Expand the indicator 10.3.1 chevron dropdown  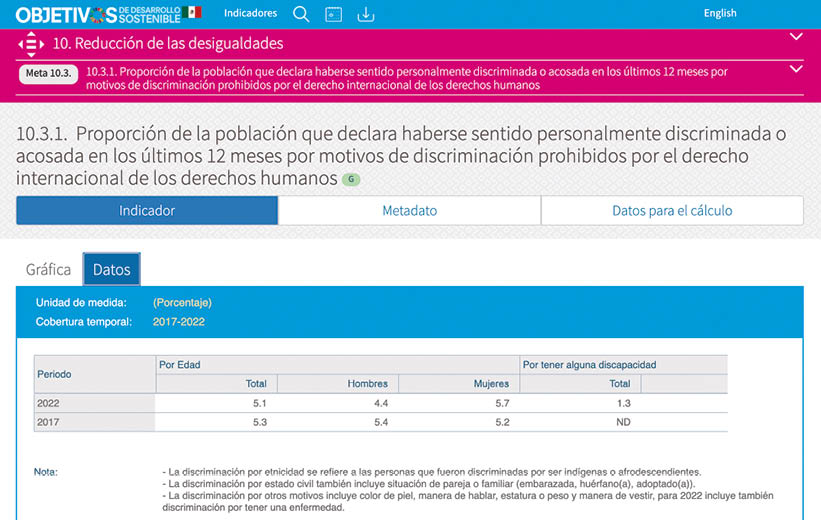796,69
